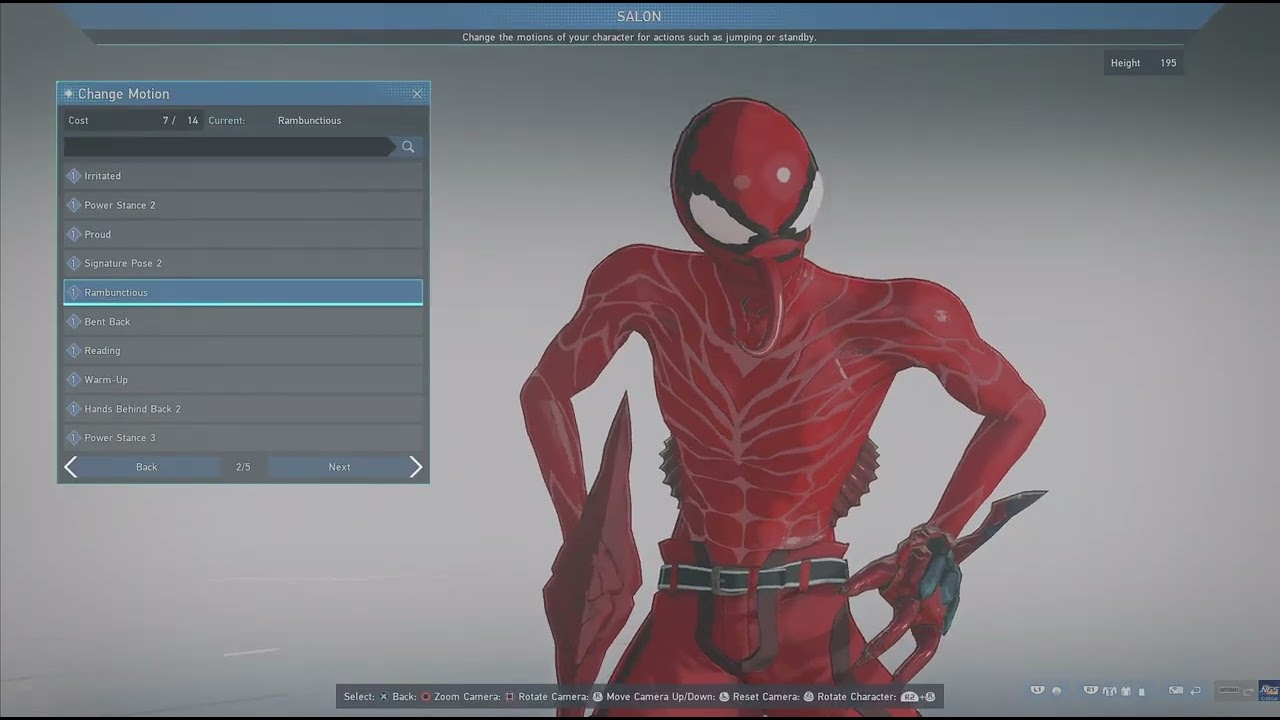Click the right arrow page chevron
This screenshot has height=720, width=1280.
(x=416, y=467)
